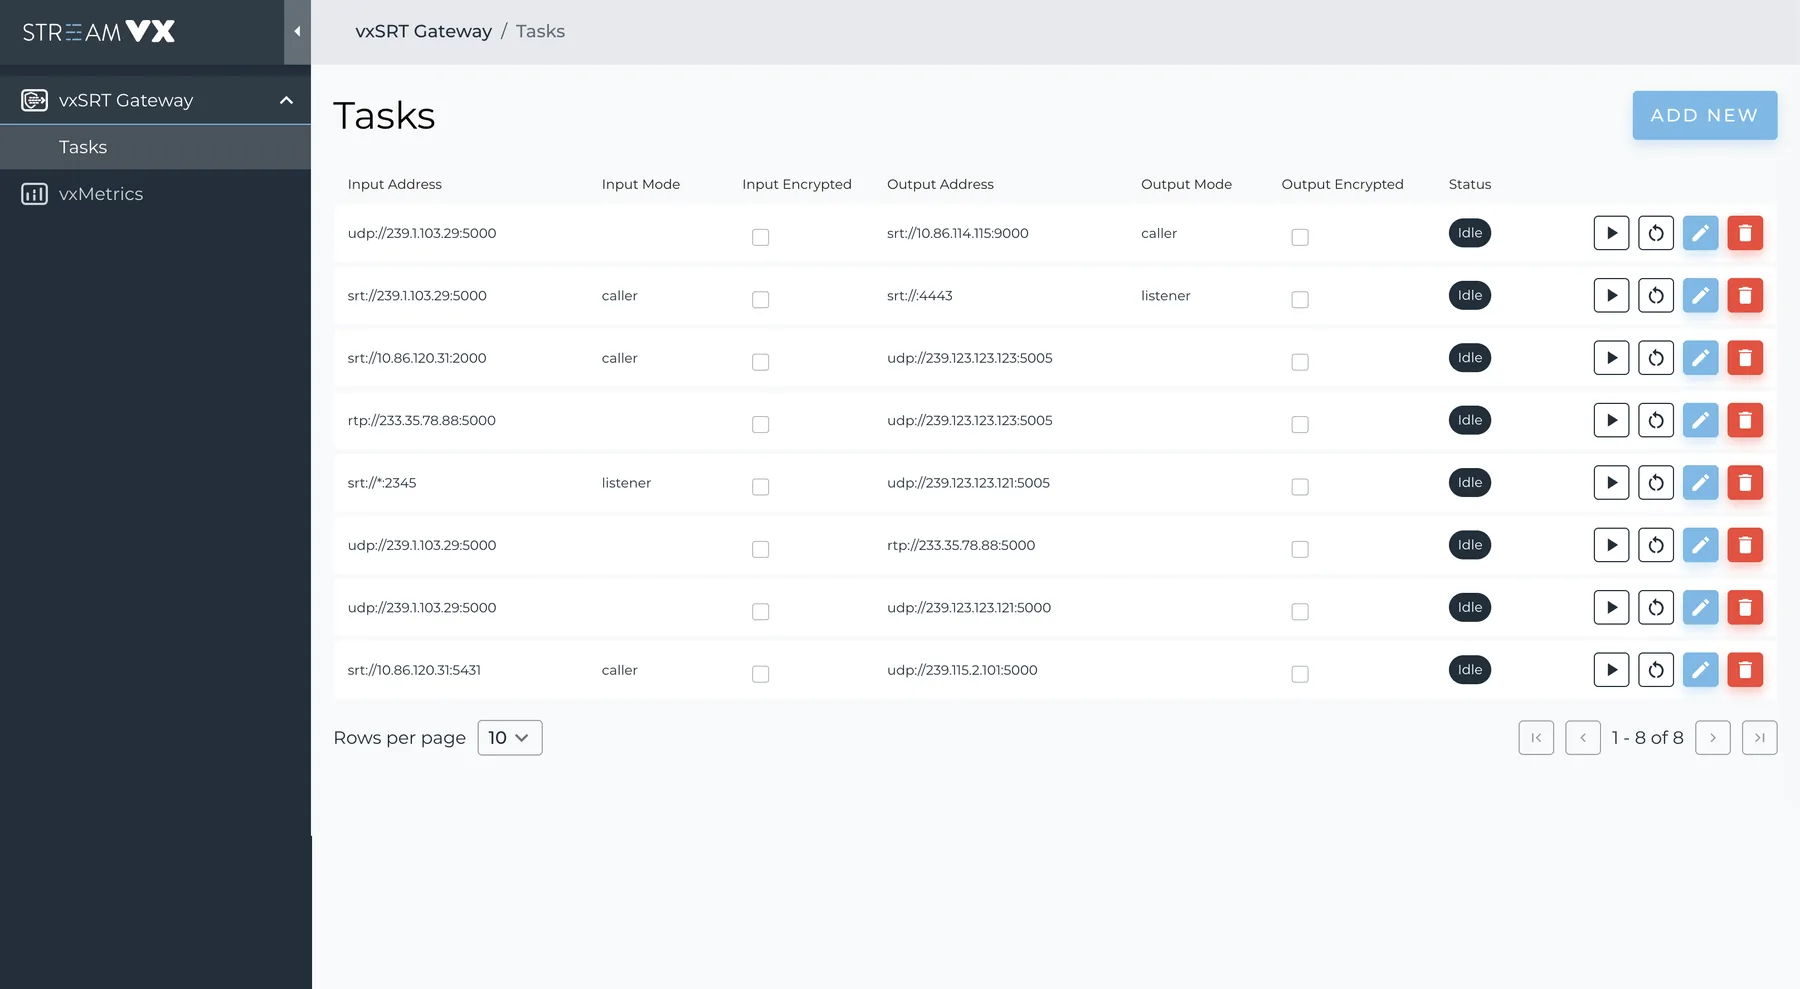Toggle Input Encrypted for srt://10.86.120.31:2000 row
The width and height of the screenshot is (1800, 989).
tap(761, 362)
